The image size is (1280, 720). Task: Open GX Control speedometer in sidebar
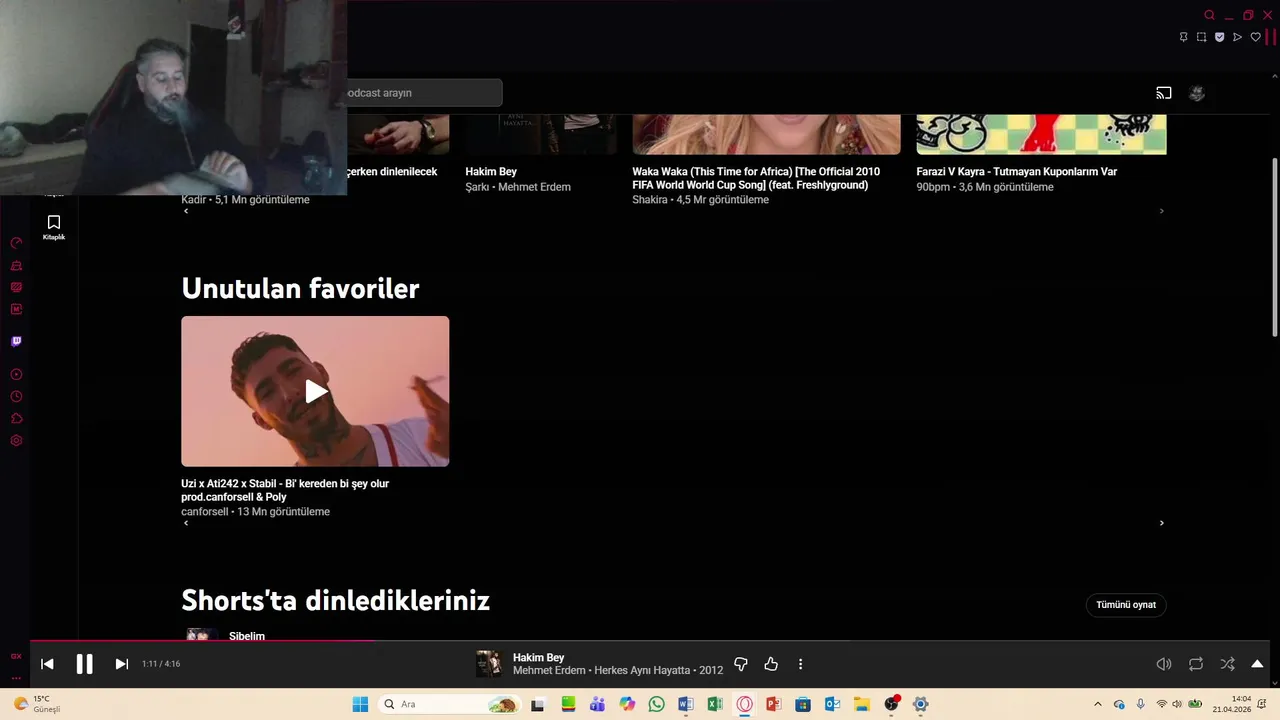pos(16,243)
